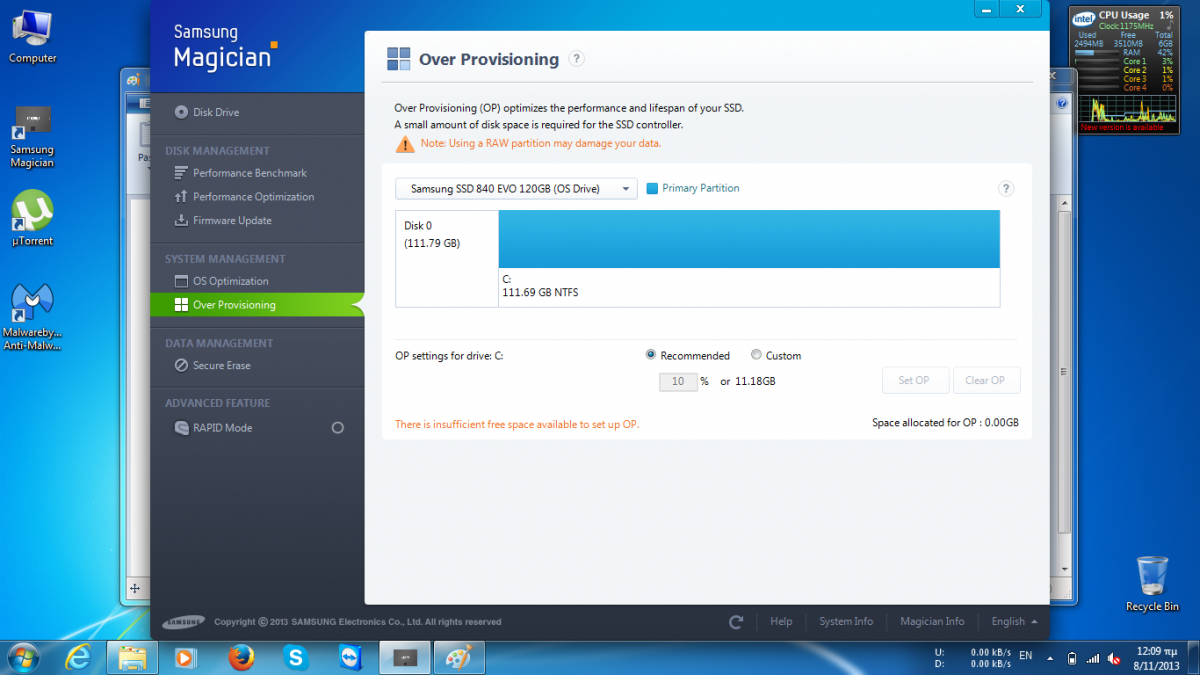Open the Computer desktop icon
The height and width of the screenshot is (675, 1200).
tap(32, 37)
